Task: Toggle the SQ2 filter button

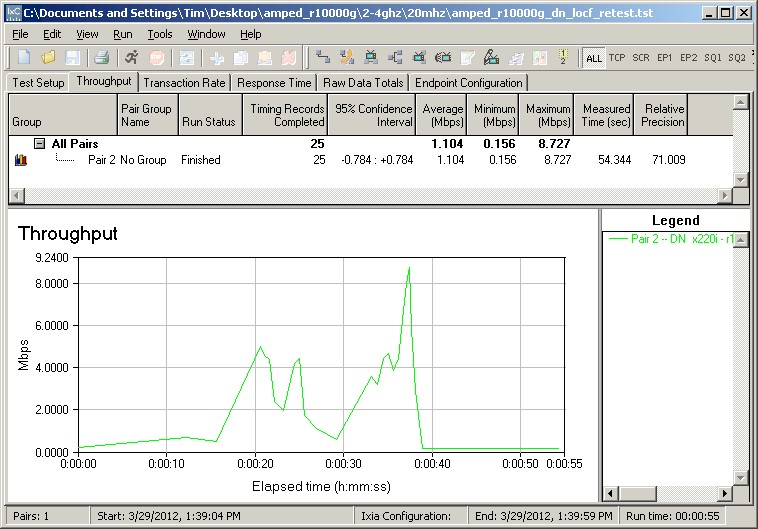Action: coord(737,58)
